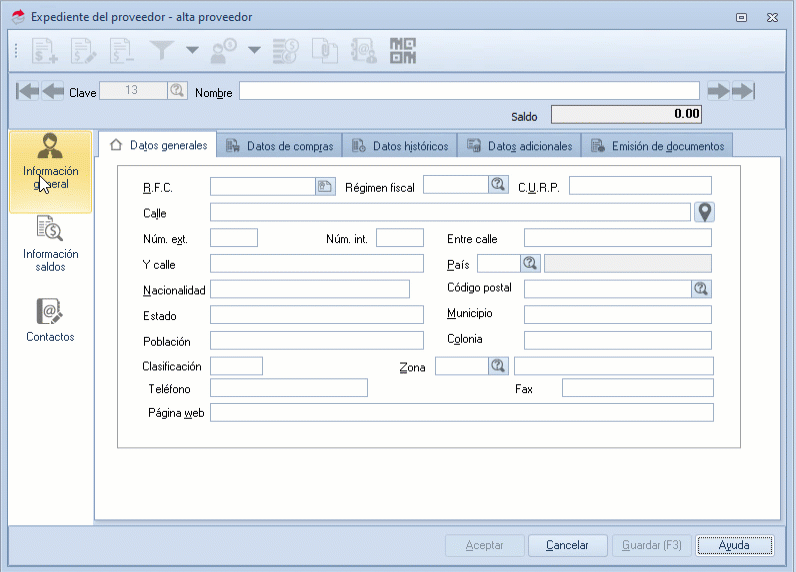This screenshot has width=796, height=572.
Task: Open the Régimen fiscal lookup list
Action: [x=498, y=184]
